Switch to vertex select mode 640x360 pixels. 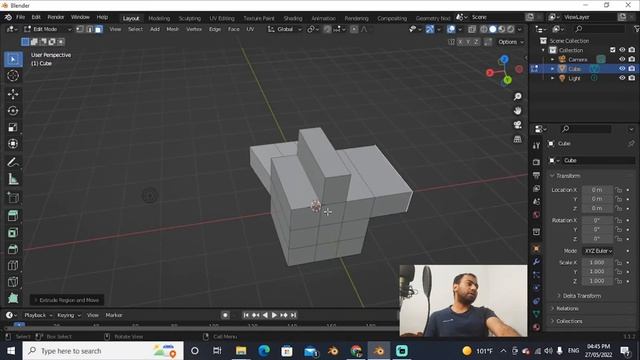[x=80, y=29]
